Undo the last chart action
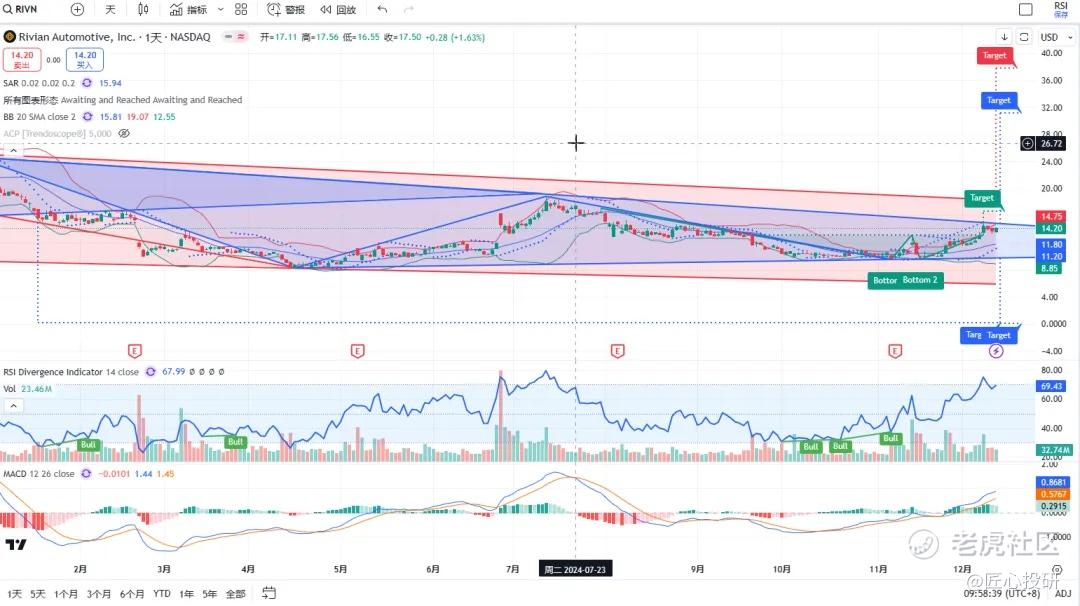The image size is (1080, 606). (x=382, y=10)
